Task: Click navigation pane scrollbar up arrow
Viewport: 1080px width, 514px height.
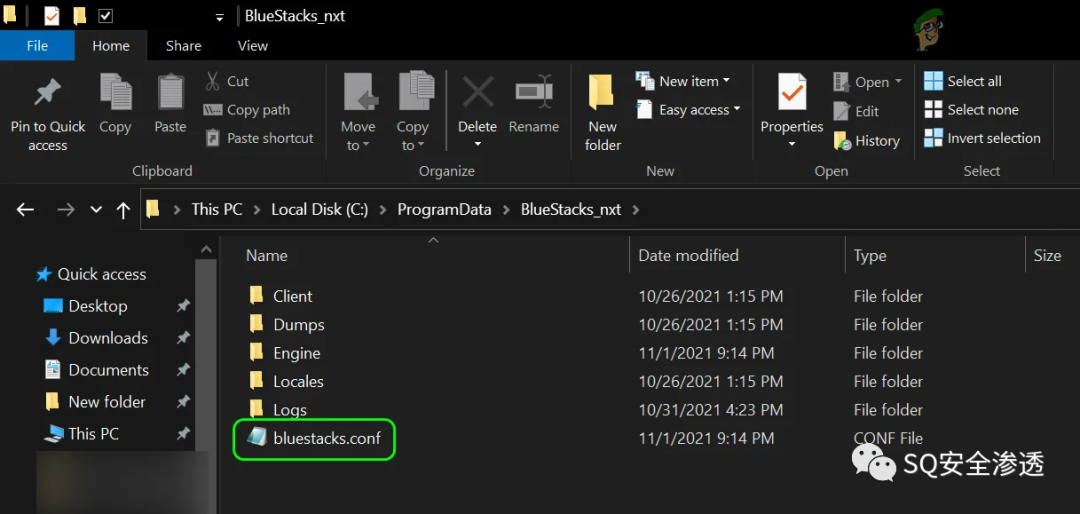Action: (x=206, y=249)
